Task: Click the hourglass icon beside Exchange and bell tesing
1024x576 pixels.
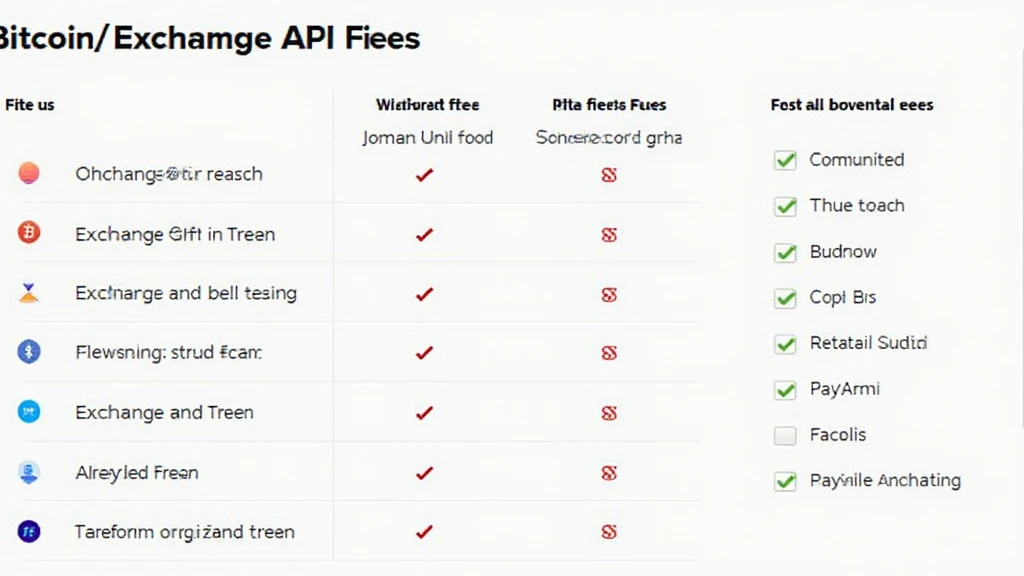Action: click(29, 293)
